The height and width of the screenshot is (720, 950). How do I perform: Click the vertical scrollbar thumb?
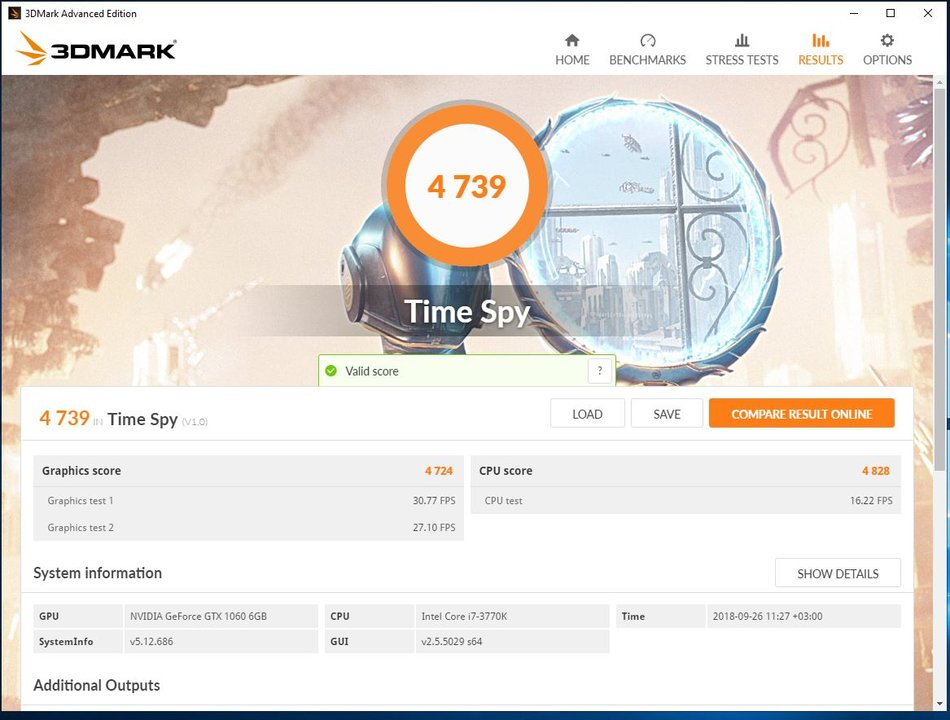click(x=940, y=279)
